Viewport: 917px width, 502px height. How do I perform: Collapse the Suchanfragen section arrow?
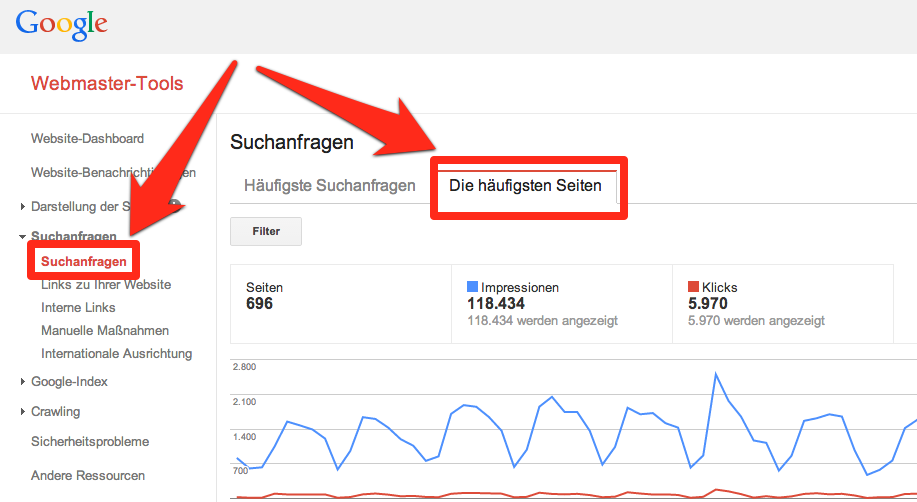(22, 236)
